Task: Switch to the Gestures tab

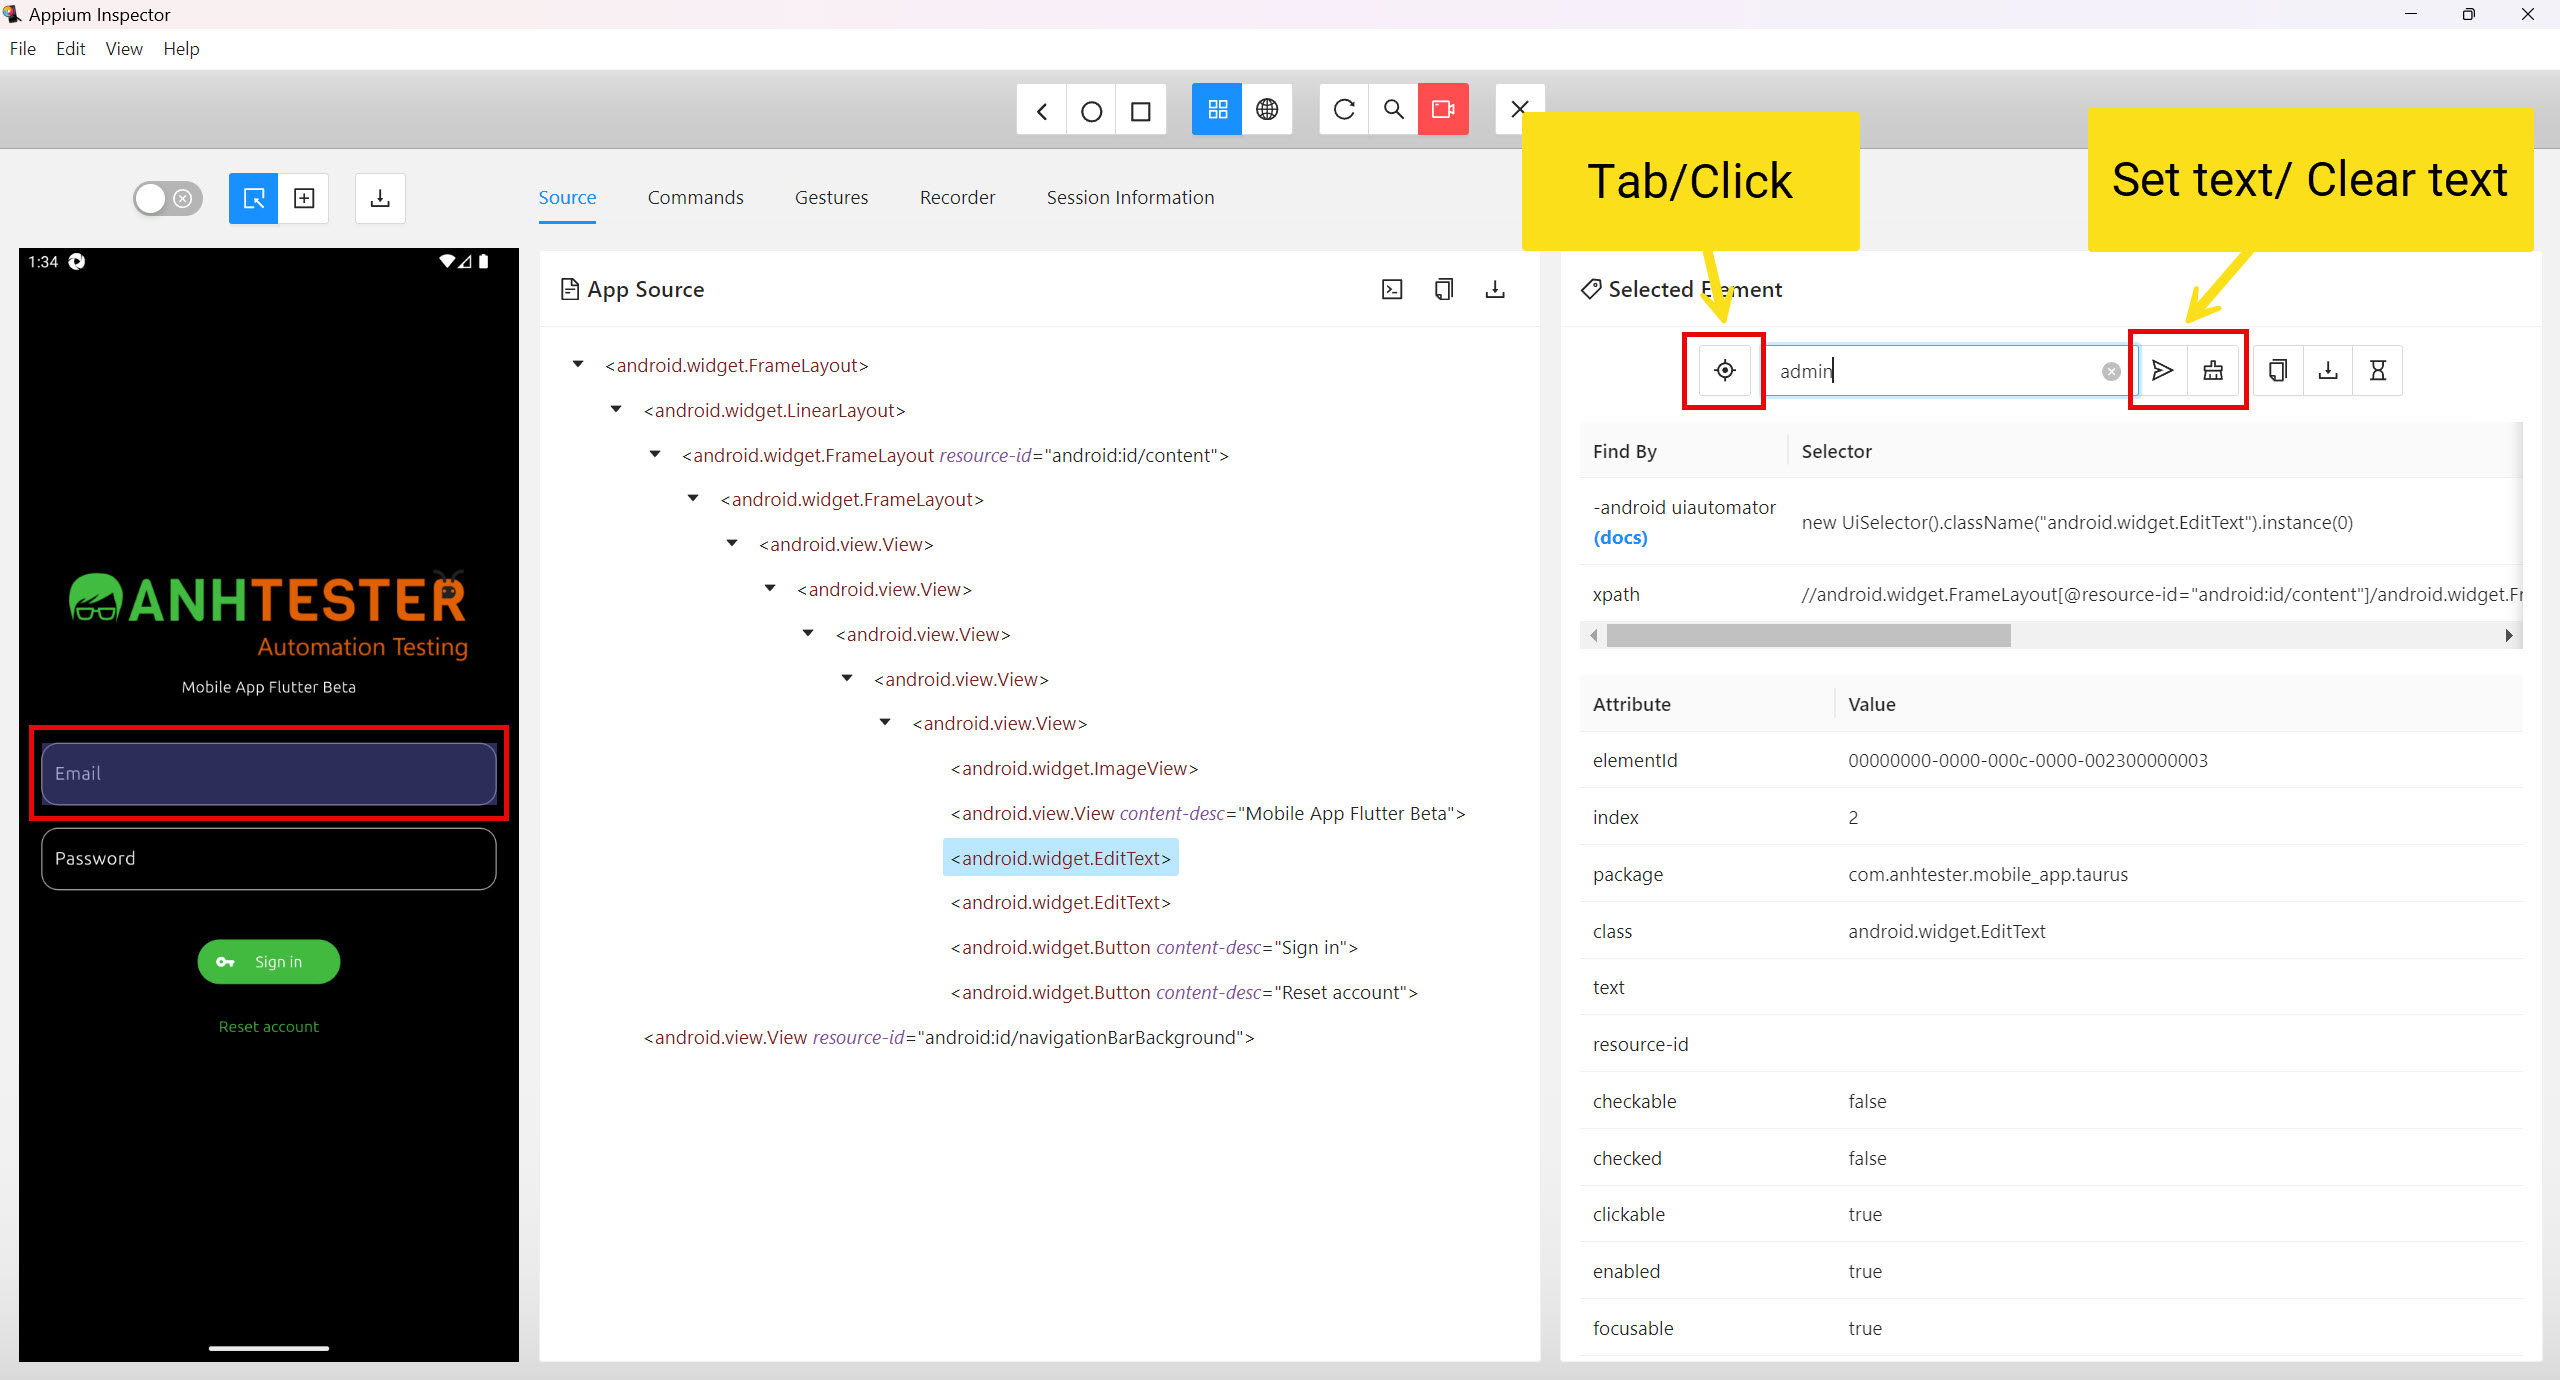Action: click(x=832, y=198)
